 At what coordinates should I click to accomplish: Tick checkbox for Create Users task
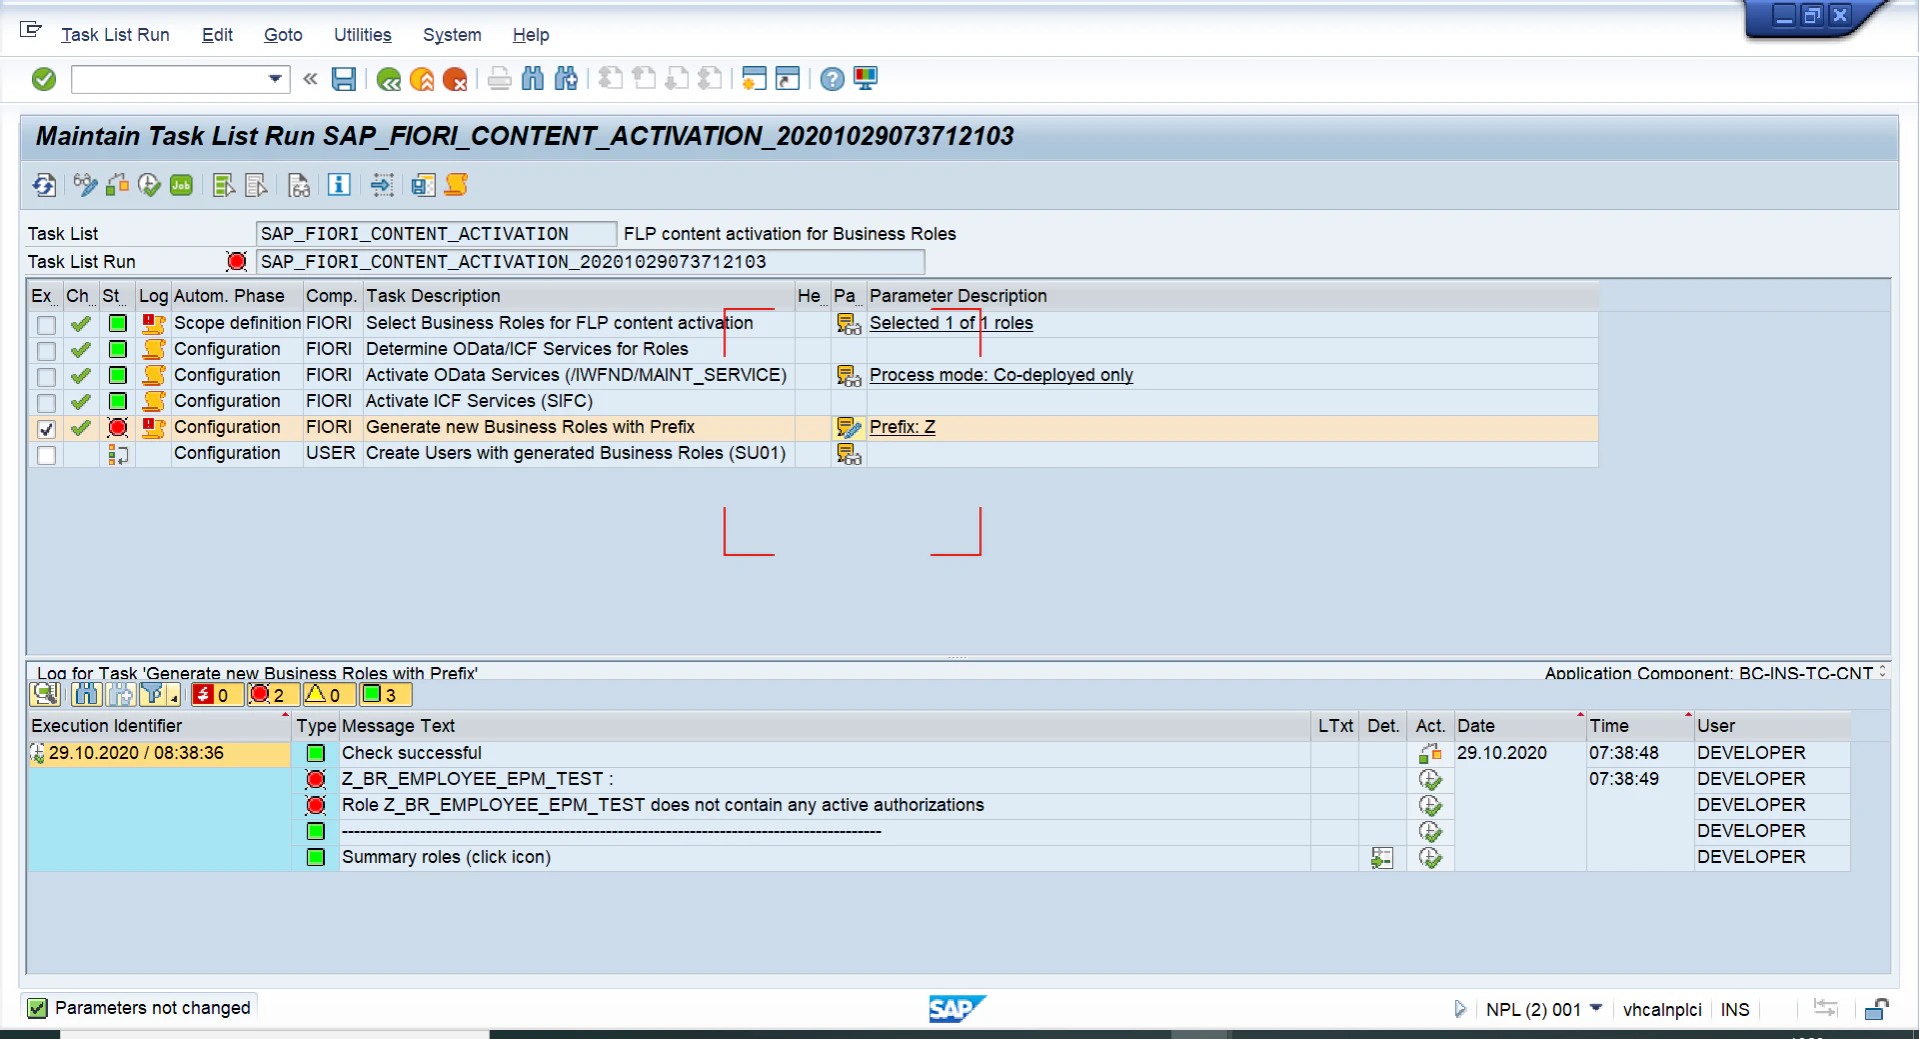[46, 454]
